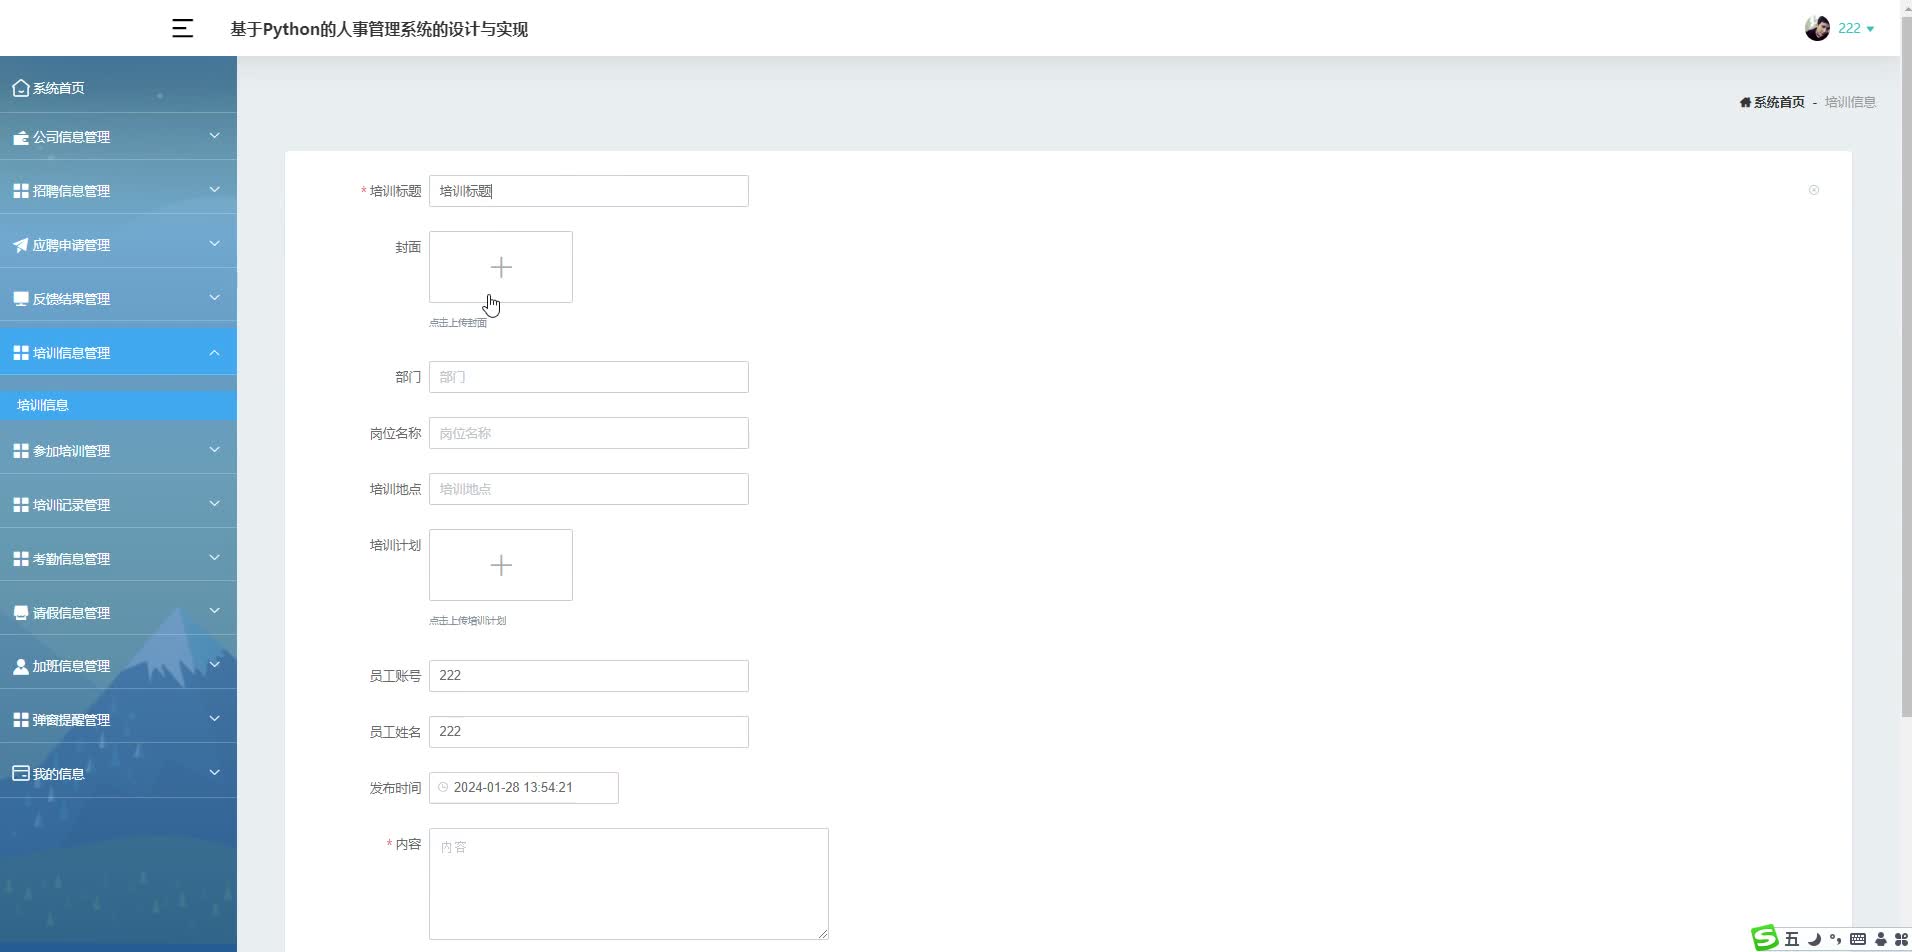Click the 招聘信息管理 grid icon
1912x952 pixels.
(x=20, y=191)
